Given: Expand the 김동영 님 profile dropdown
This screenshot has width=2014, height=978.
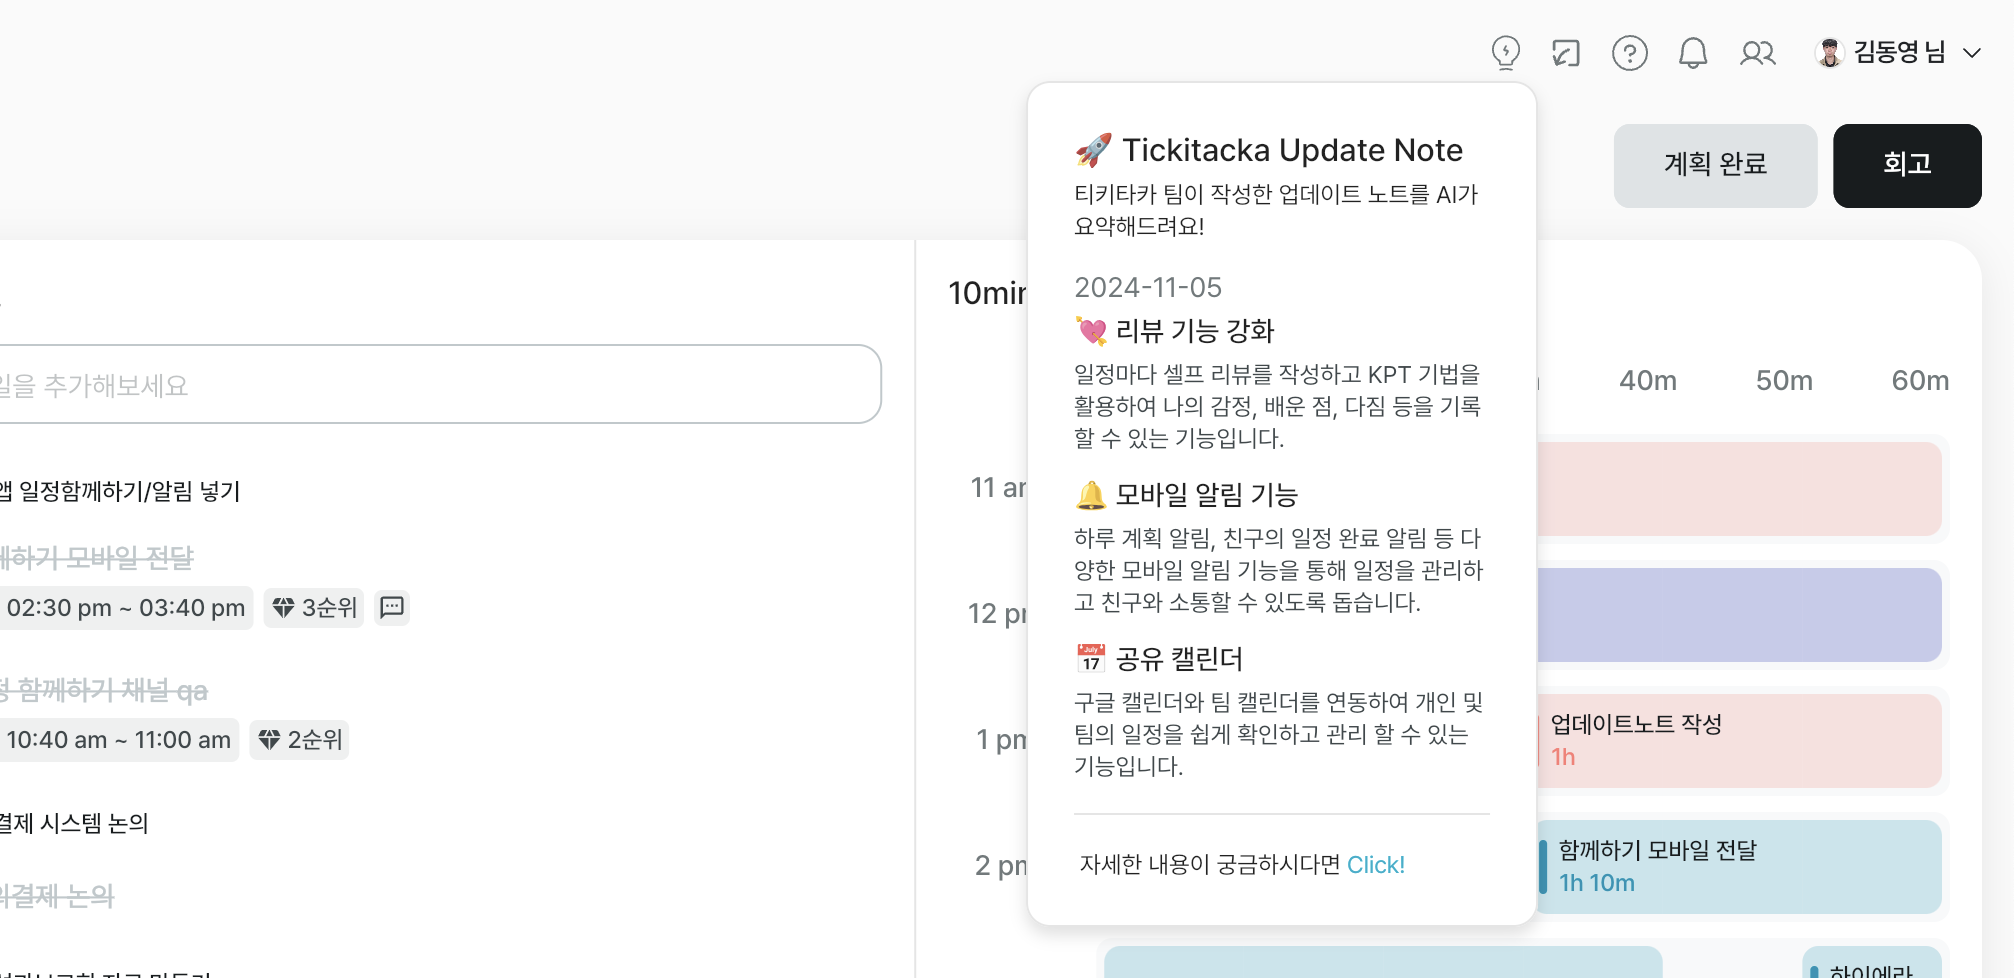Looking at the screenshot, I should 1971,53.
